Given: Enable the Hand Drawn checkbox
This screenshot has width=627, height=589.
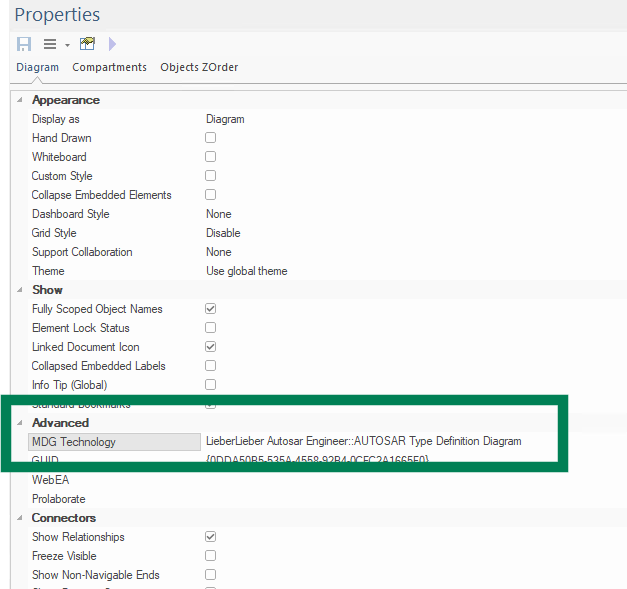Looking at the screenshot, I should coord(210,138).
